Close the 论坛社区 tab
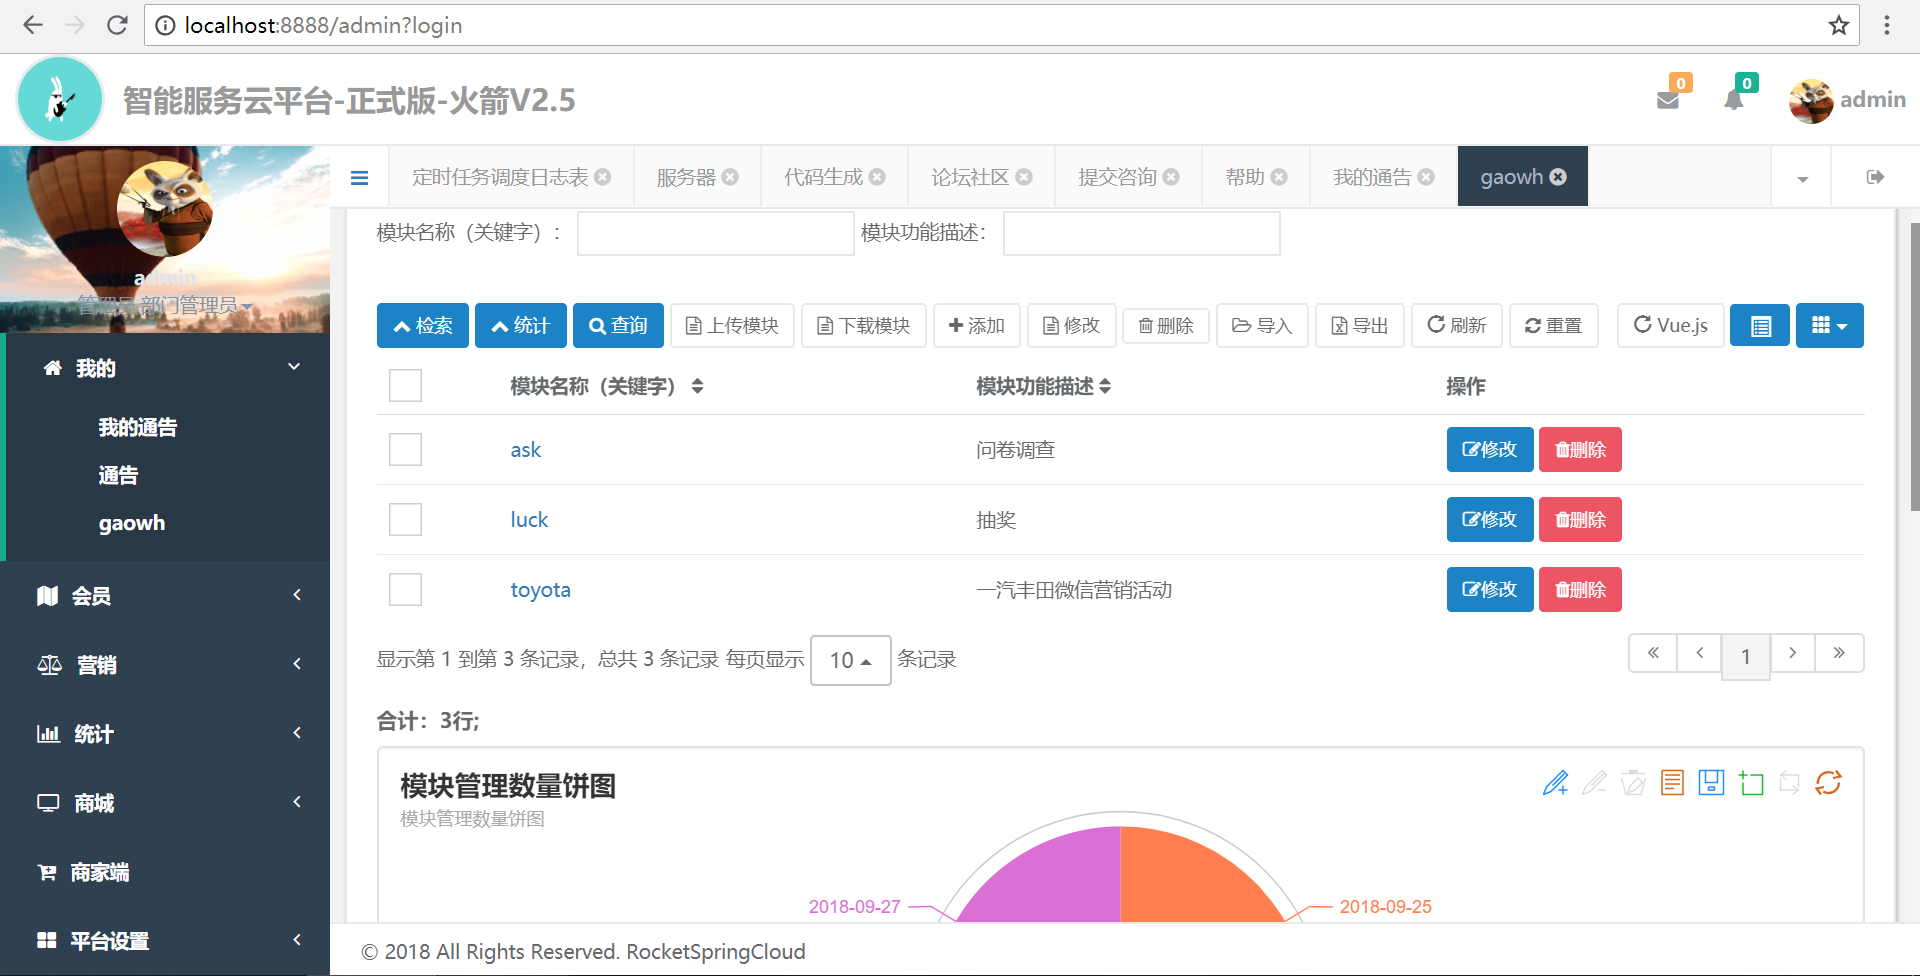The height and width of the screenshot is (976, 1920). pyautogui.click(x=1024, y=177)
